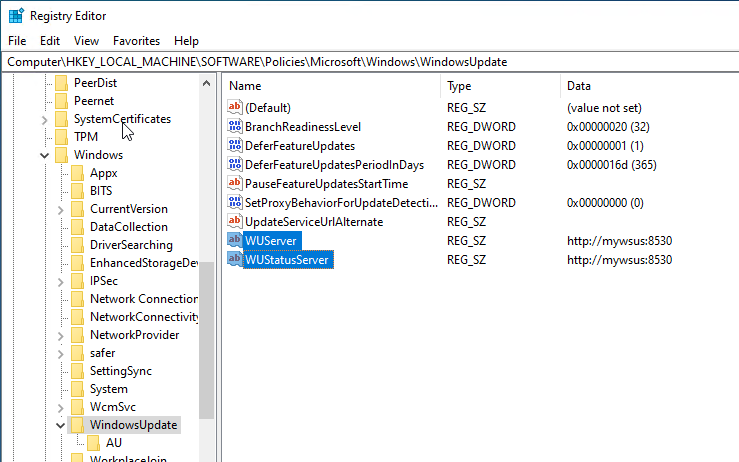Click the WUServer http://mywsus:8530 data cell
This screenshot has height=462, width=739.
619,241
